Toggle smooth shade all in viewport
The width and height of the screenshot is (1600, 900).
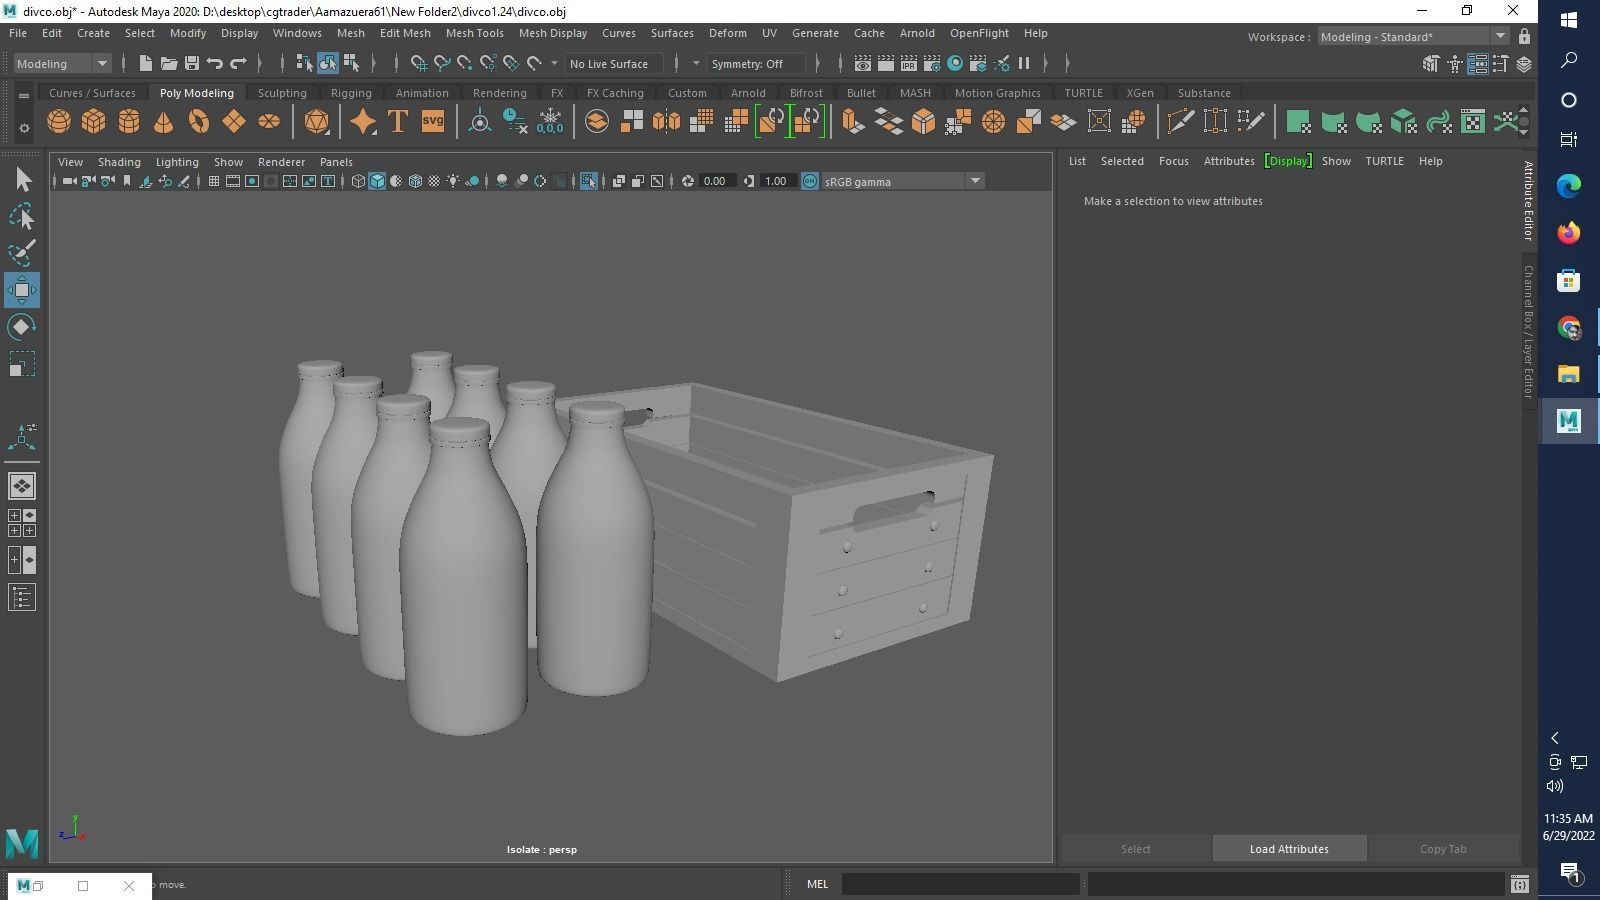[377, 181]
